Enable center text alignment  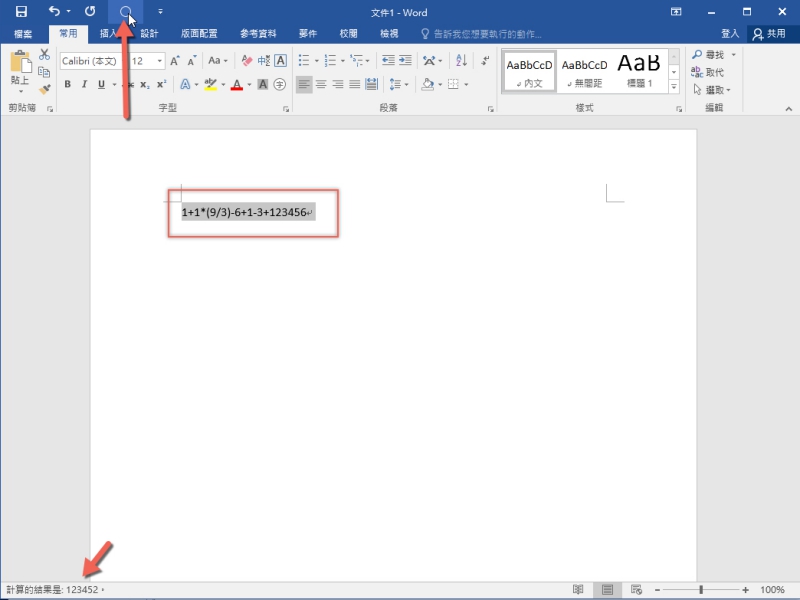(x=320, y=84)
